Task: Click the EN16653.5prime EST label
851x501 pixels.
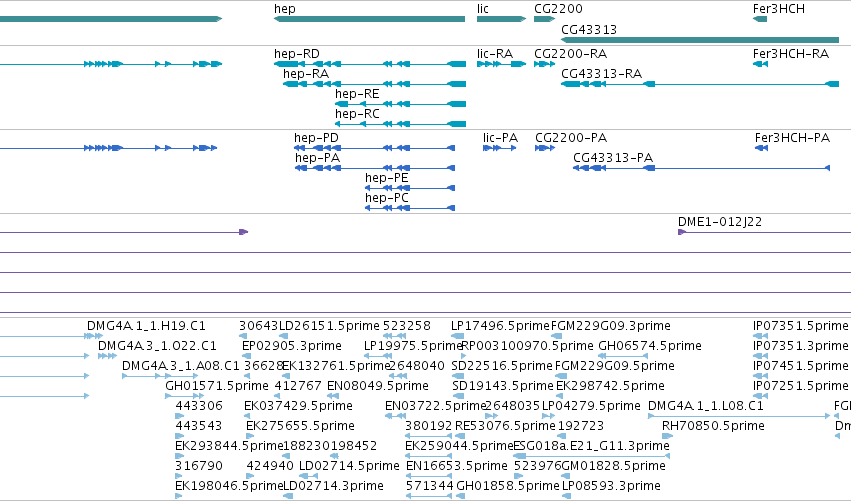Action: [x=457, y=466]
